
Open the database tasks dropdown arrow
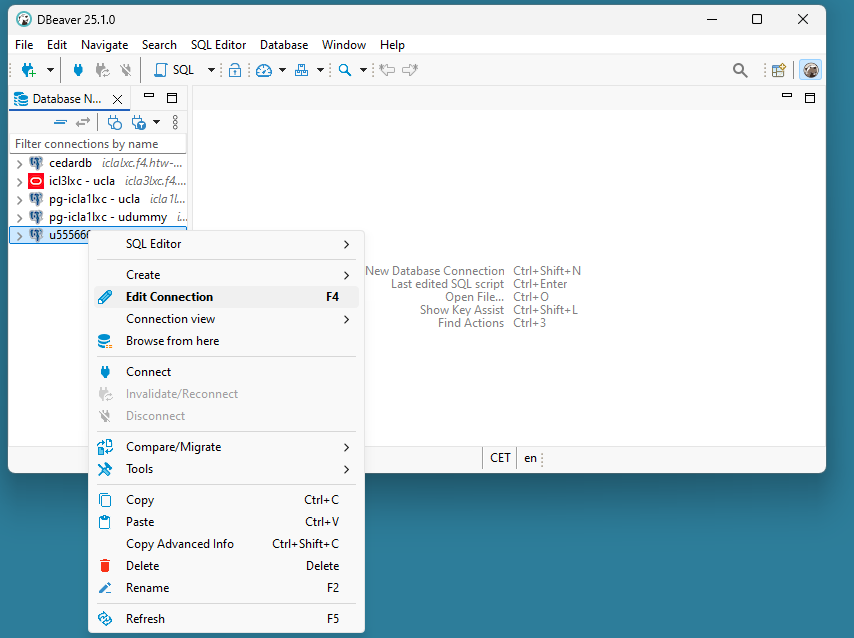click(x=320, y=70)
